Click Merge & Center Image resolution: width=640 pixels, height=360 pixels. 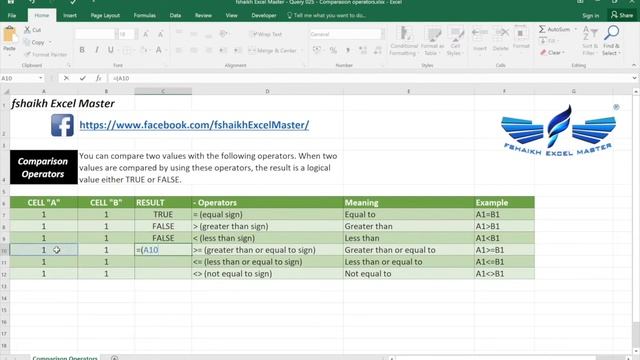[x=273, y=50]
